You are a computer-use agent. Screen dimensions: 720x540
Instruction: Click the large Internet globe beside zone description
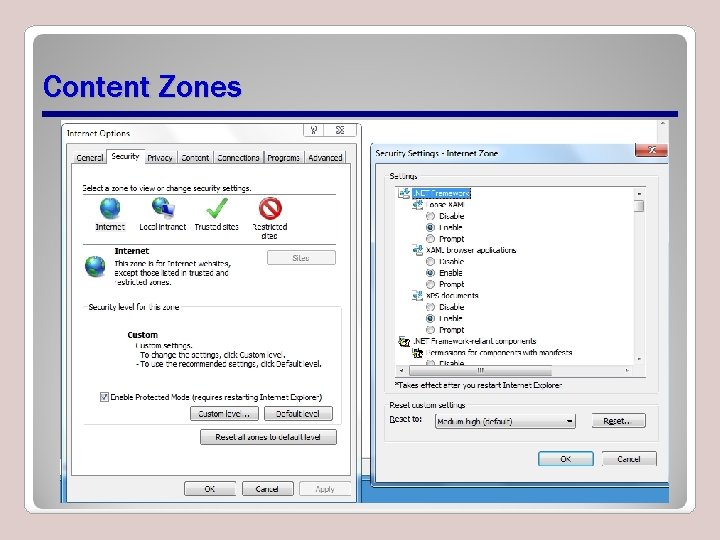coord(95,266)
